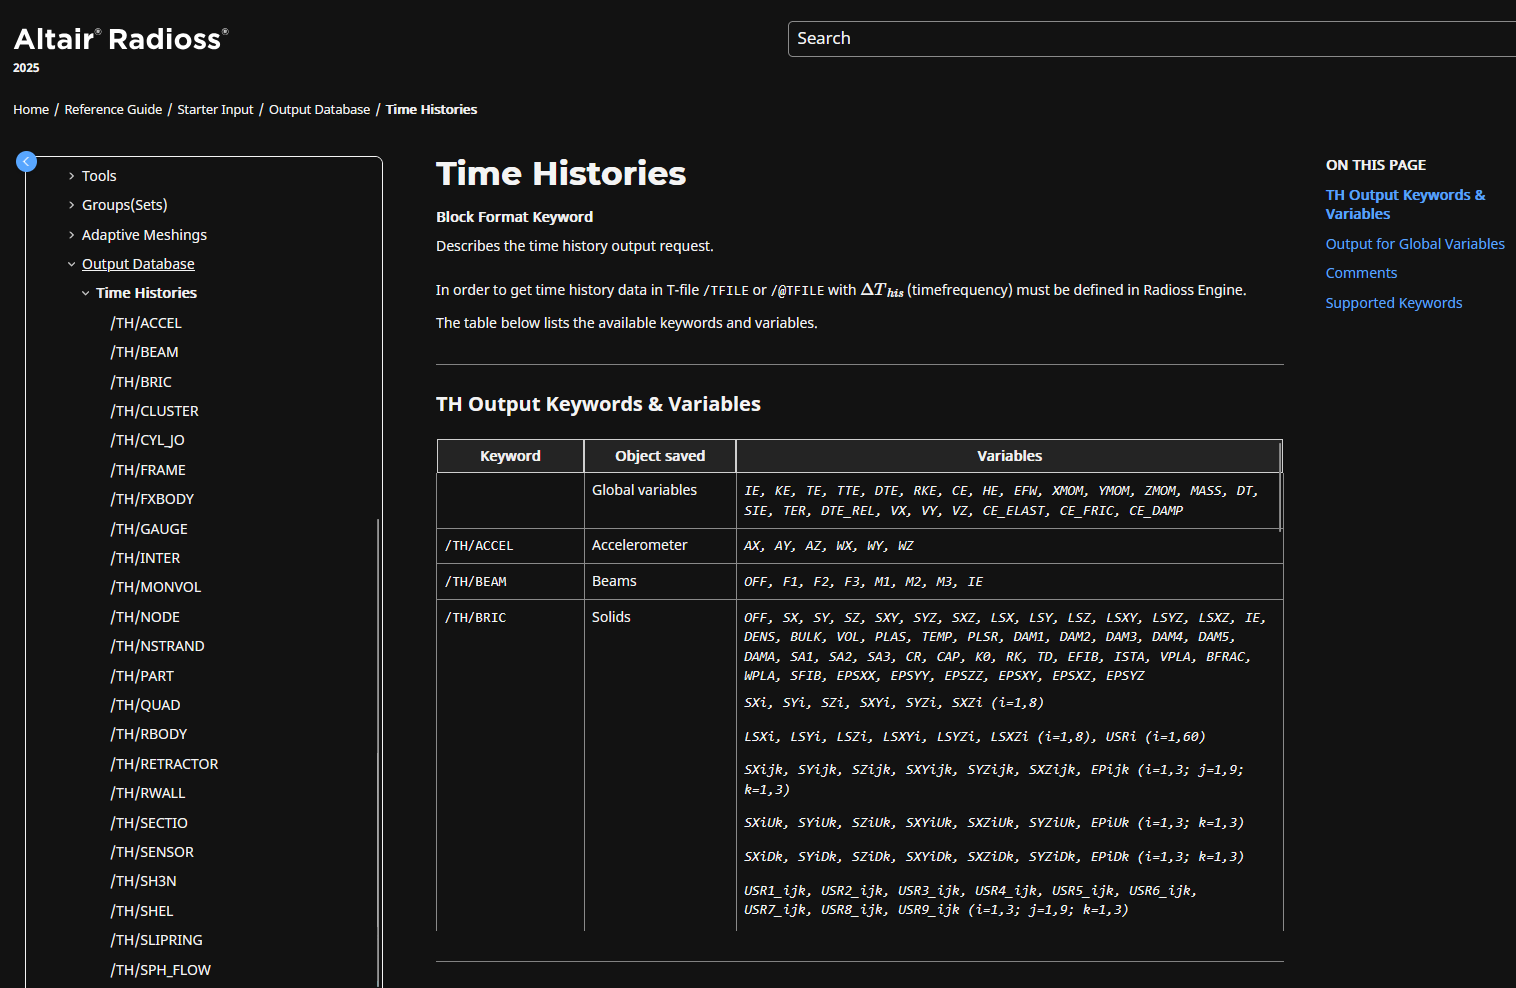This screenshot has width=1516, height=988.
Task: Open /TH/RETRACTOR page
Action: click(164, 764)
